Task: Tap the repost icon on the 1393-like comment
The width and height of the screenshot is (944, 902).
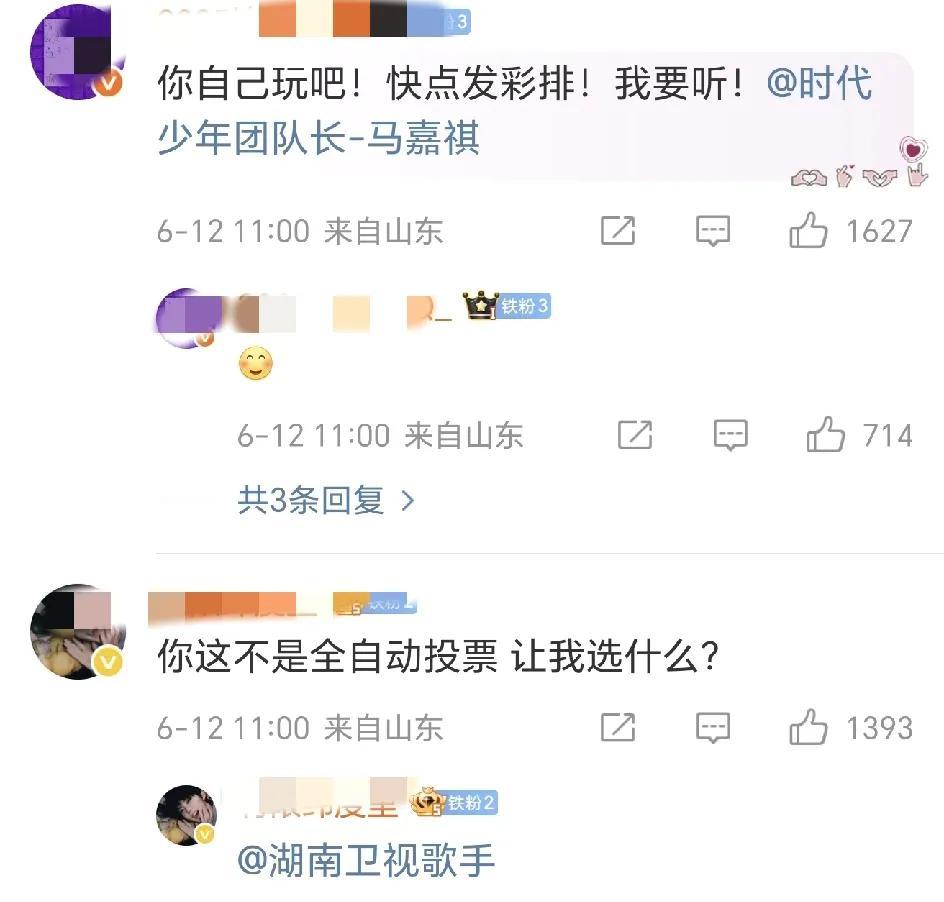Action: 618,727
